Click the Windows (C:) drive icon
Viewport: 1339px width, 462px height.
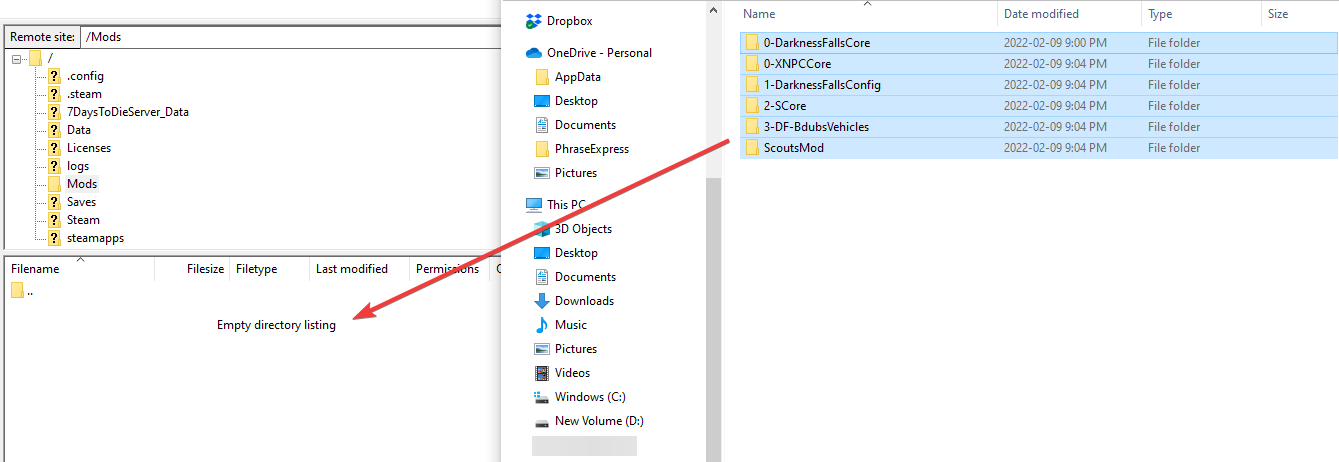coord(542,397)
